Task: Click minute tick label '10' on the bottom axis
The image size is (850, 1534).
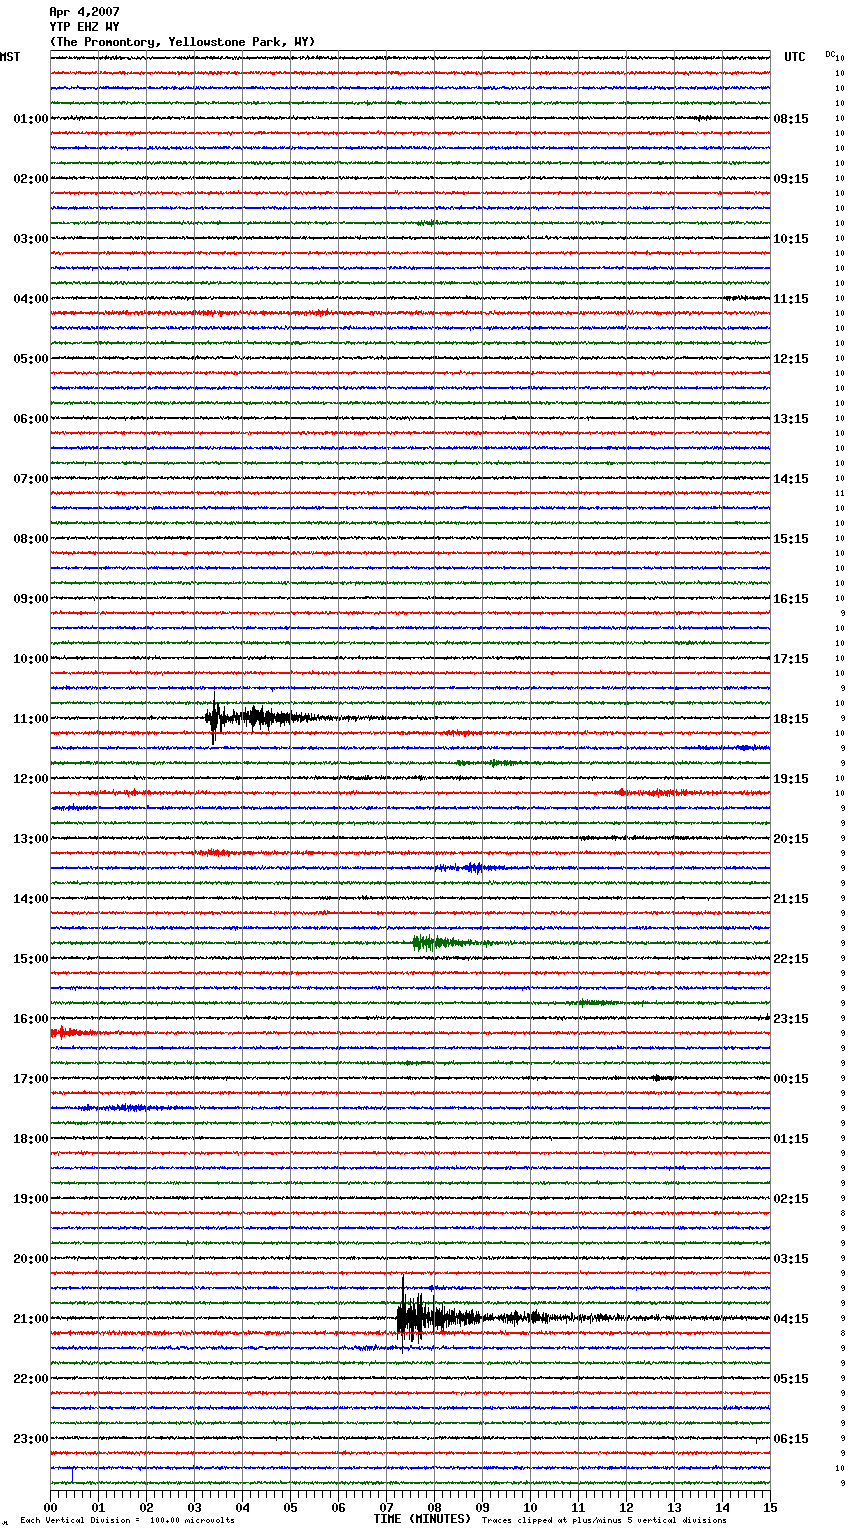Action: pos(530,1507)
